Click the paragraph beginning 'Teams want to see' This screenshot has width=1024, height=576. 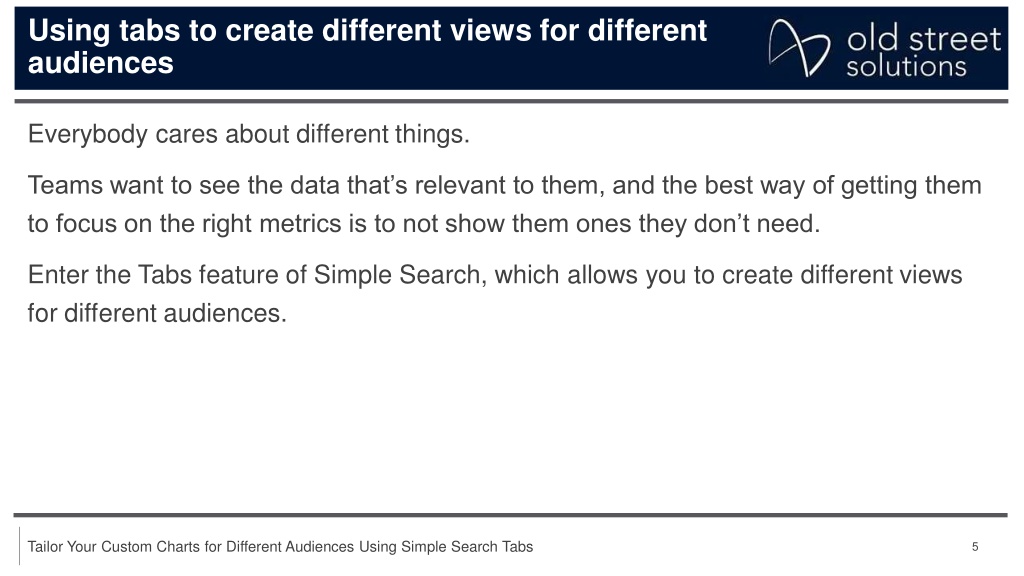click(x=504, y=204)
